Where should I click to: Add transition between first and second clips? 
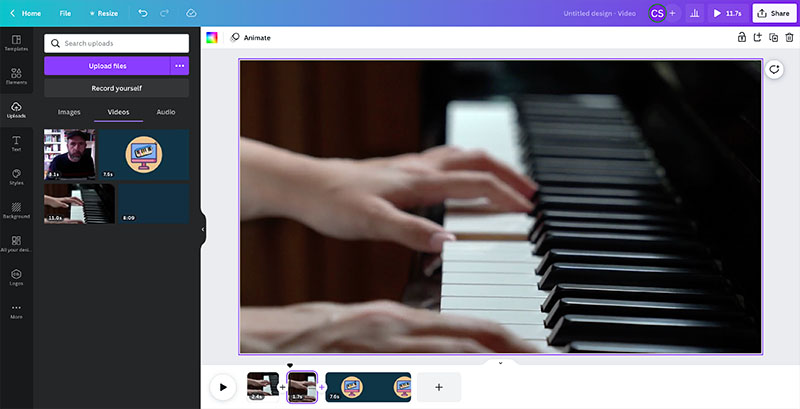[x=283, y=387]
